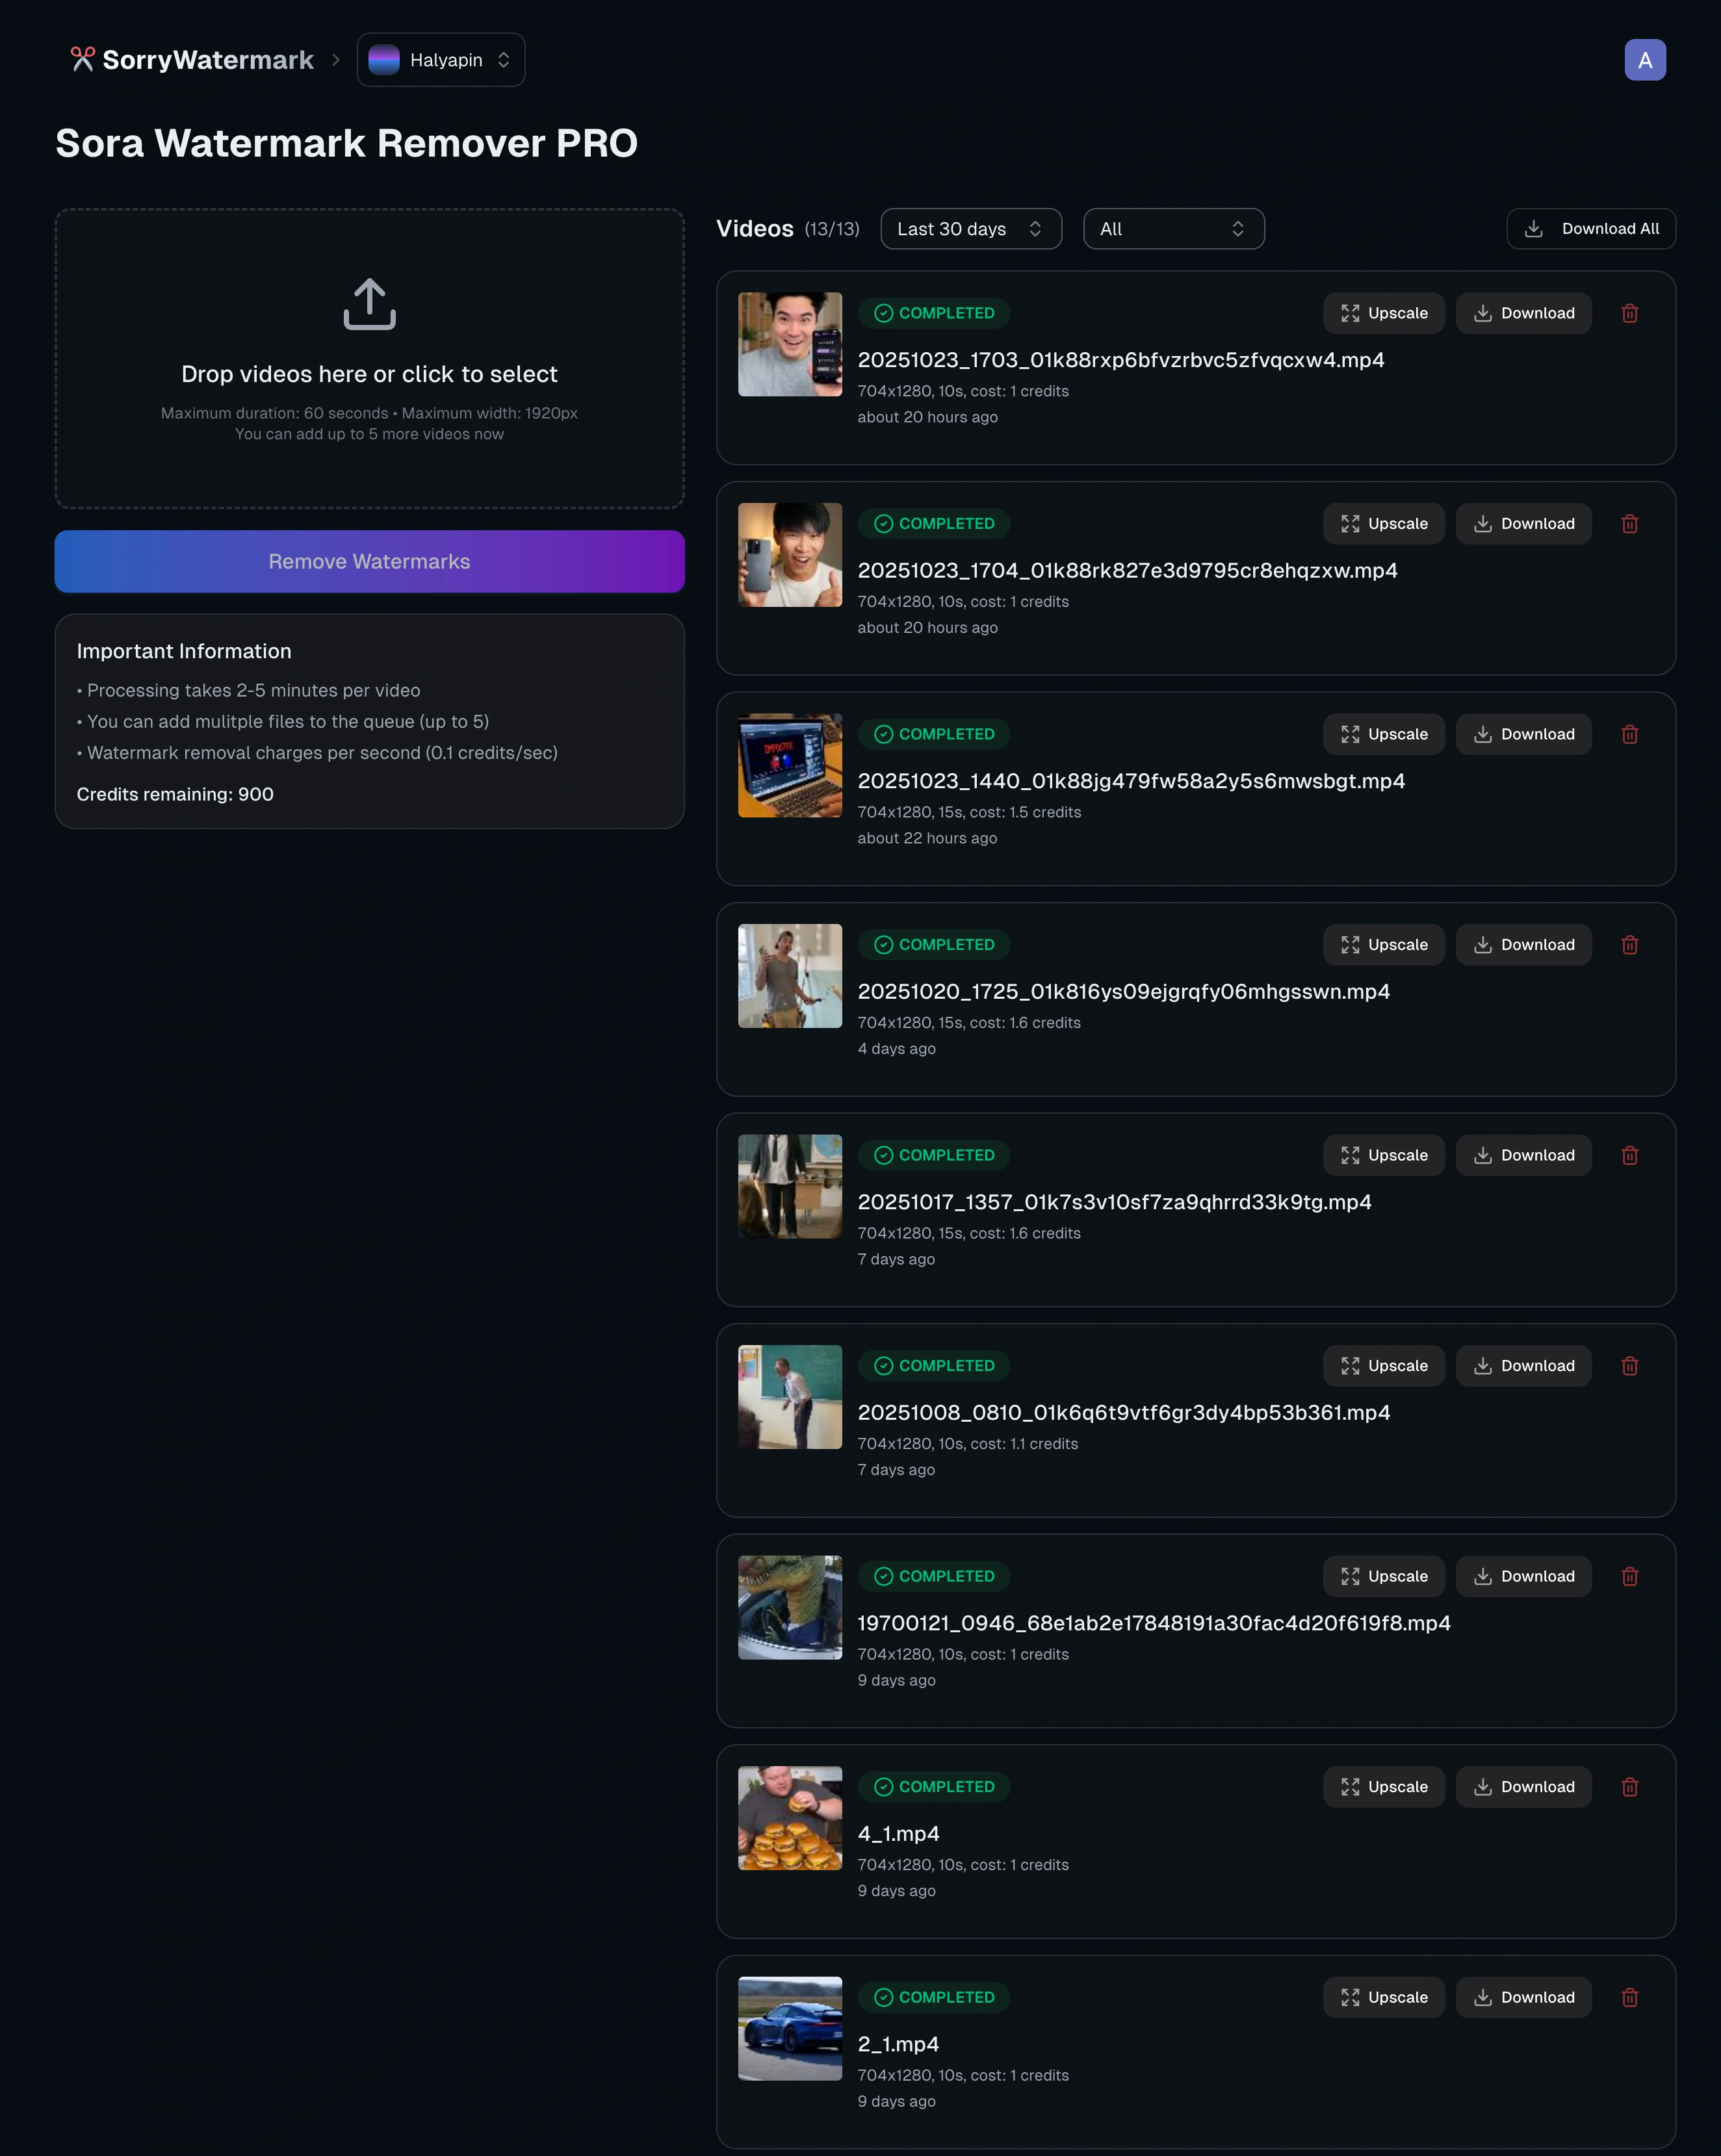Click the SorryWatermark scissors logo icon
1721x2156 pixels.
pos(82,59)
